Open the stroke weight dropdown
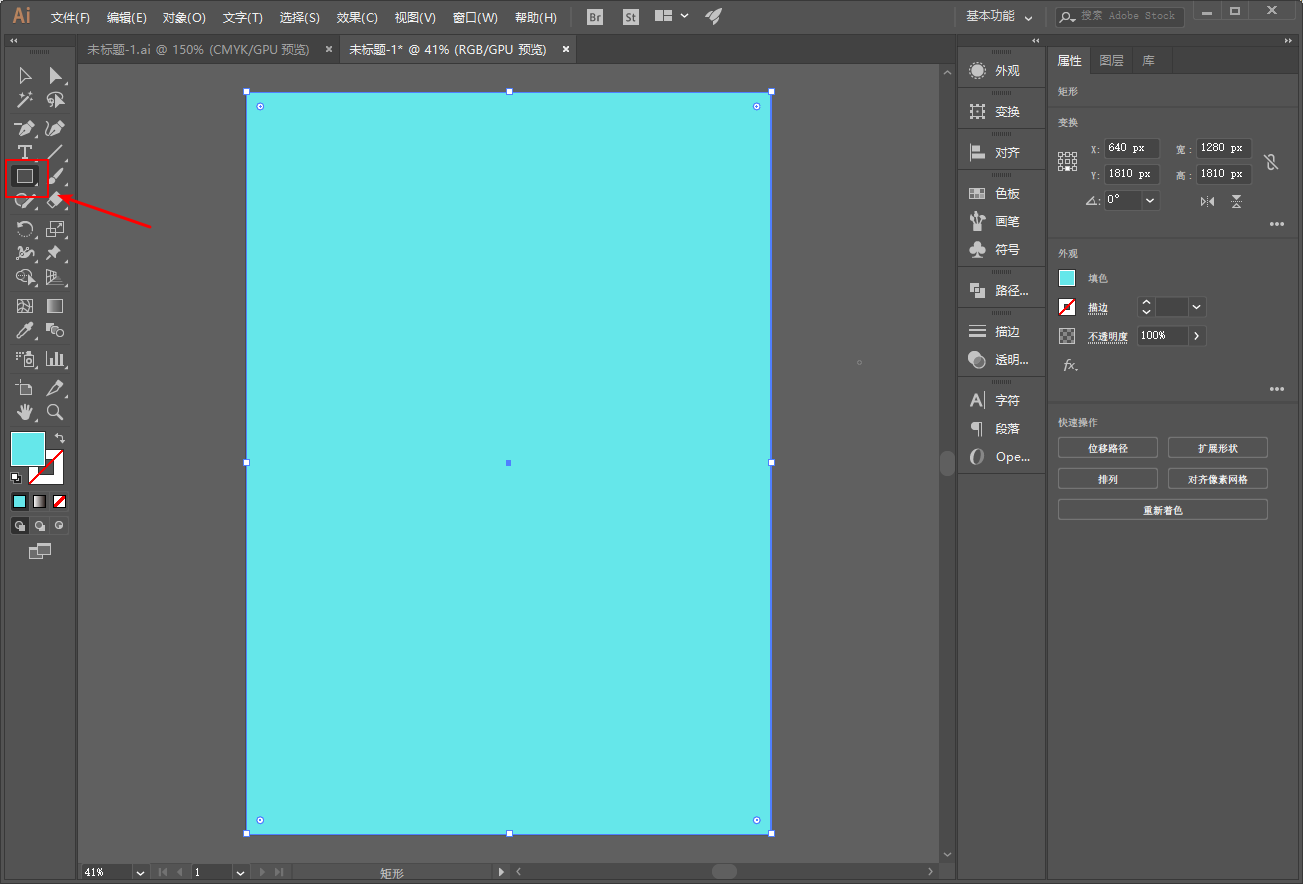Screen dimensions: 1303x884 1197,307
